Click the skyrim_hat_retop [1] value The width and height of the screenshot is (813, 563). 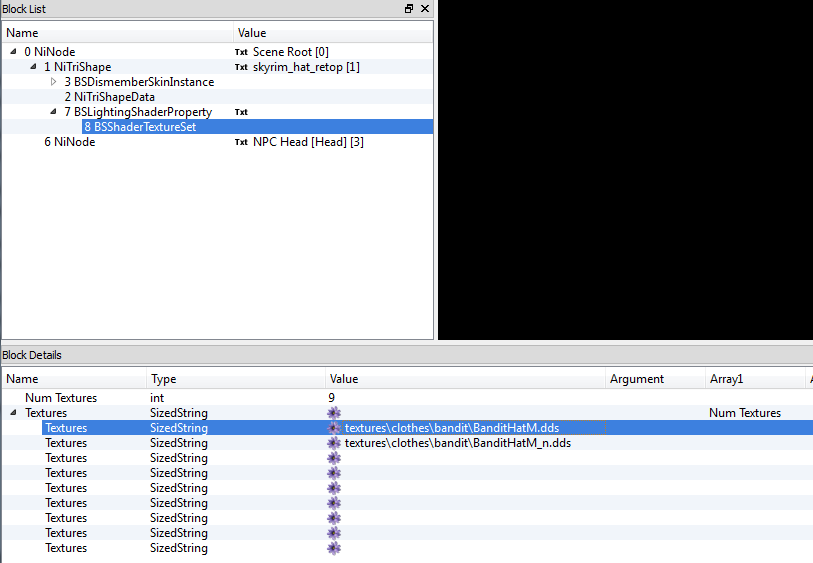pyautogui.click(x=306, y=67)
